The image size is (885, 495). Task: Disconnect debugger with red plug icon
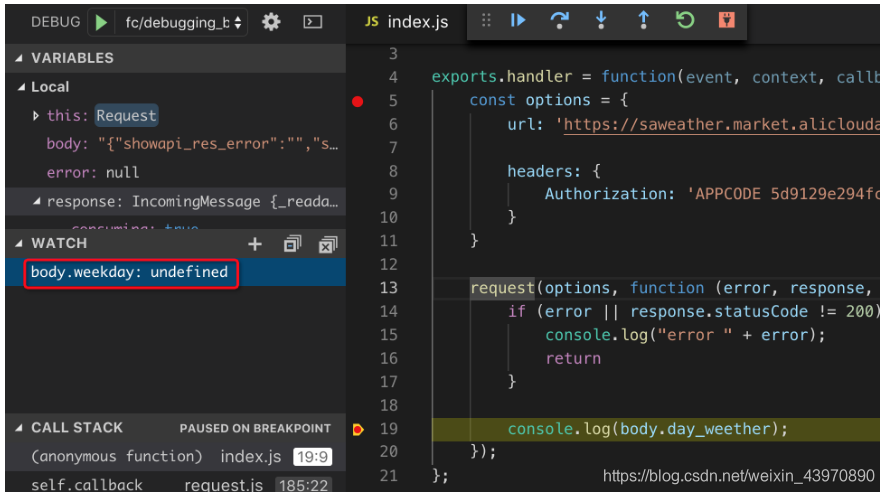[726, 21]
